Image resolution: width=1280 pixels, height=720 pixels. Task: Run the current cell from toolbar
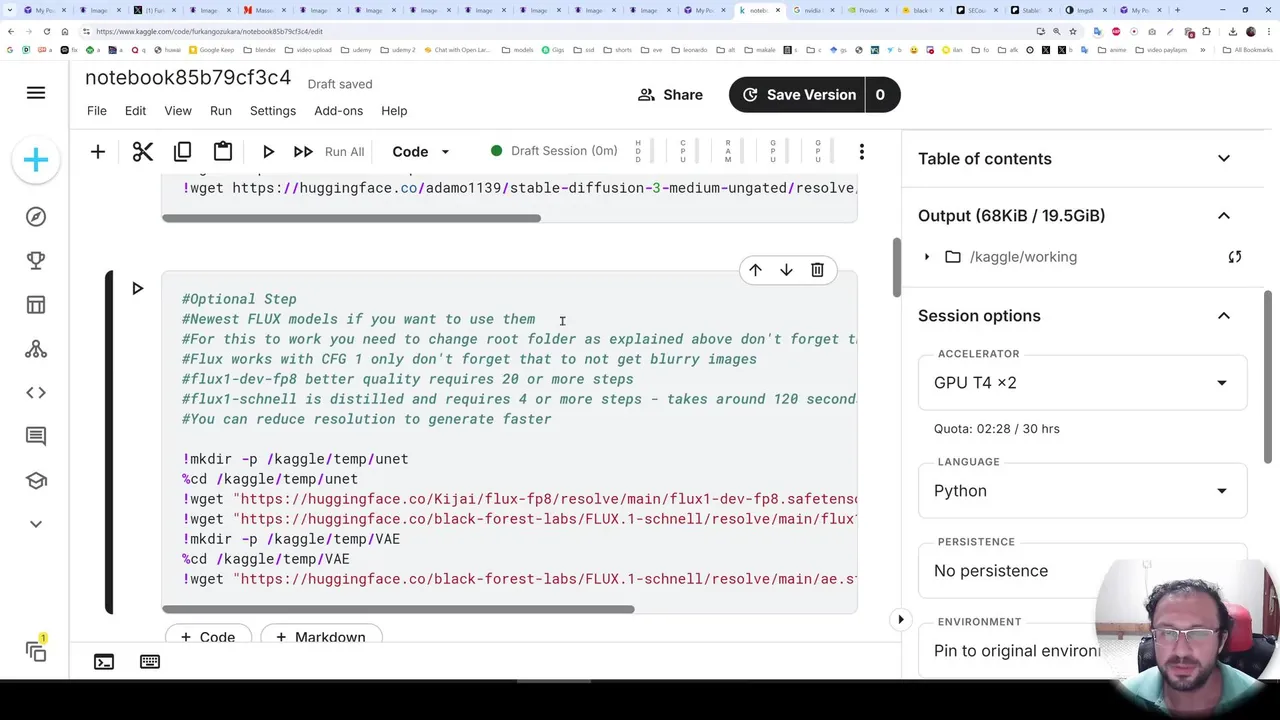268,152
